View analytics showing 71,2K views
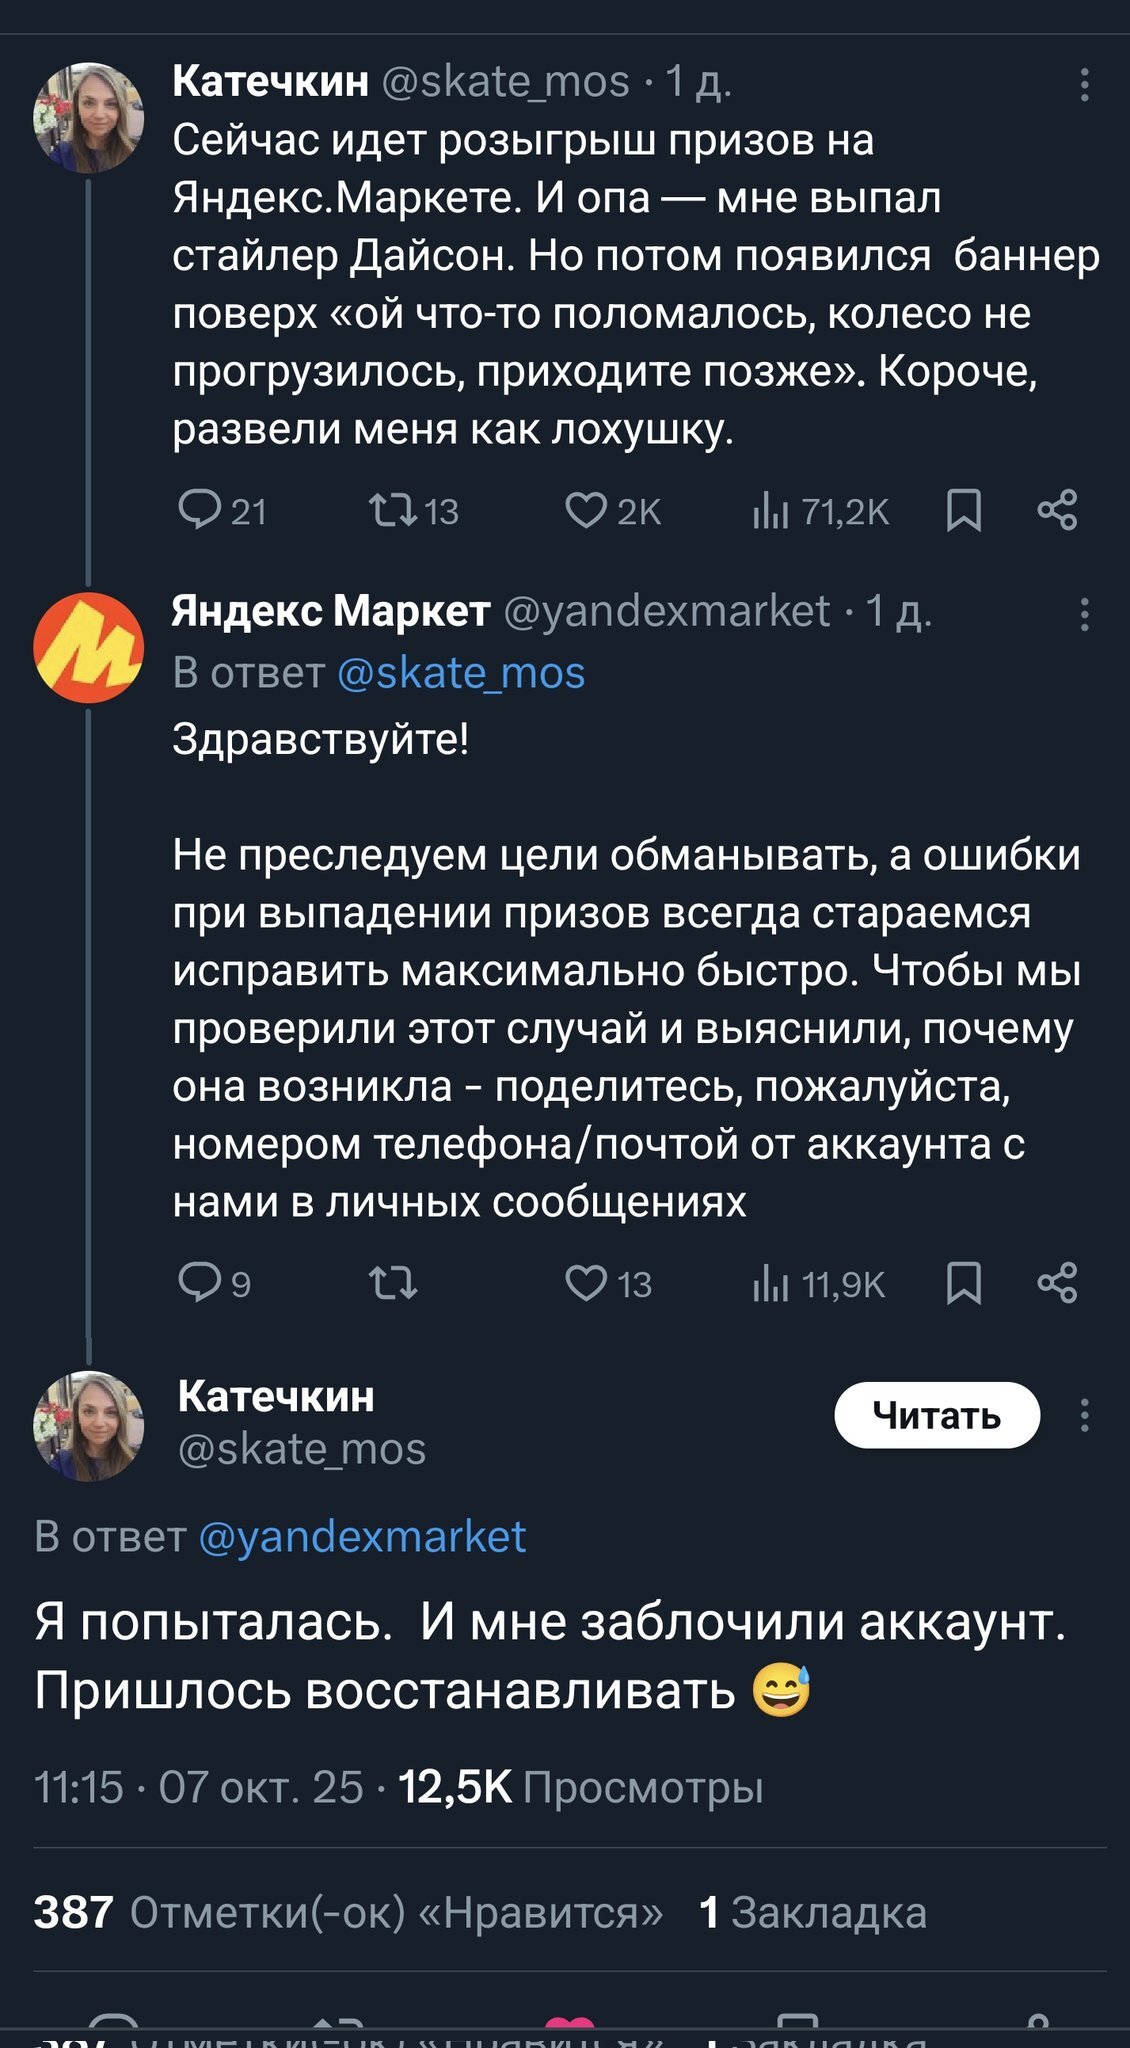This screenshot has width=1130, height=2048. coord(820,512)
